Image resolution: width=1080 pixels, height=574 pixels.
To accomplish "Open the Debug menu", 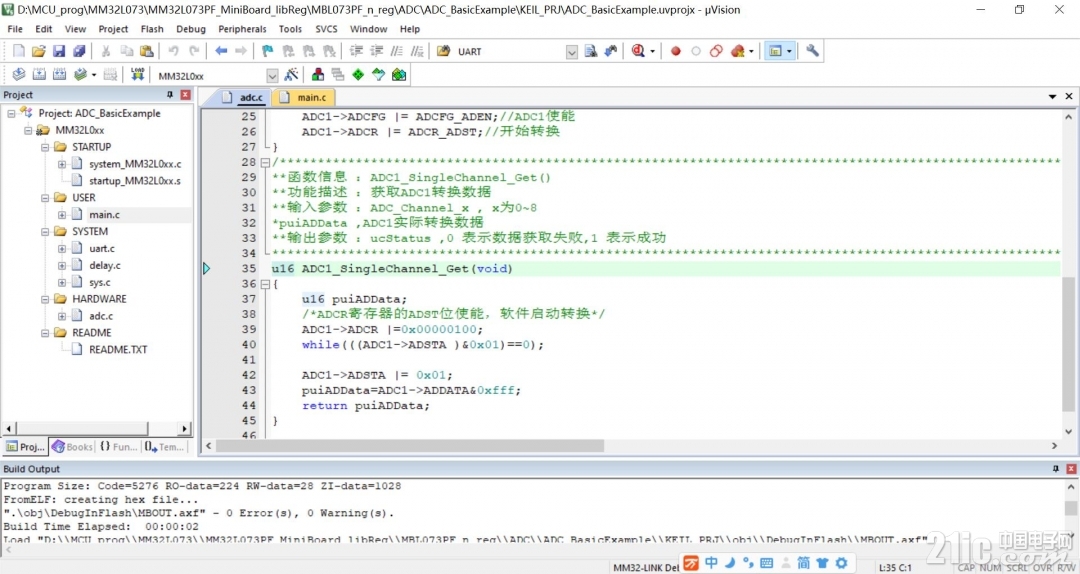I will click(191, 29).
